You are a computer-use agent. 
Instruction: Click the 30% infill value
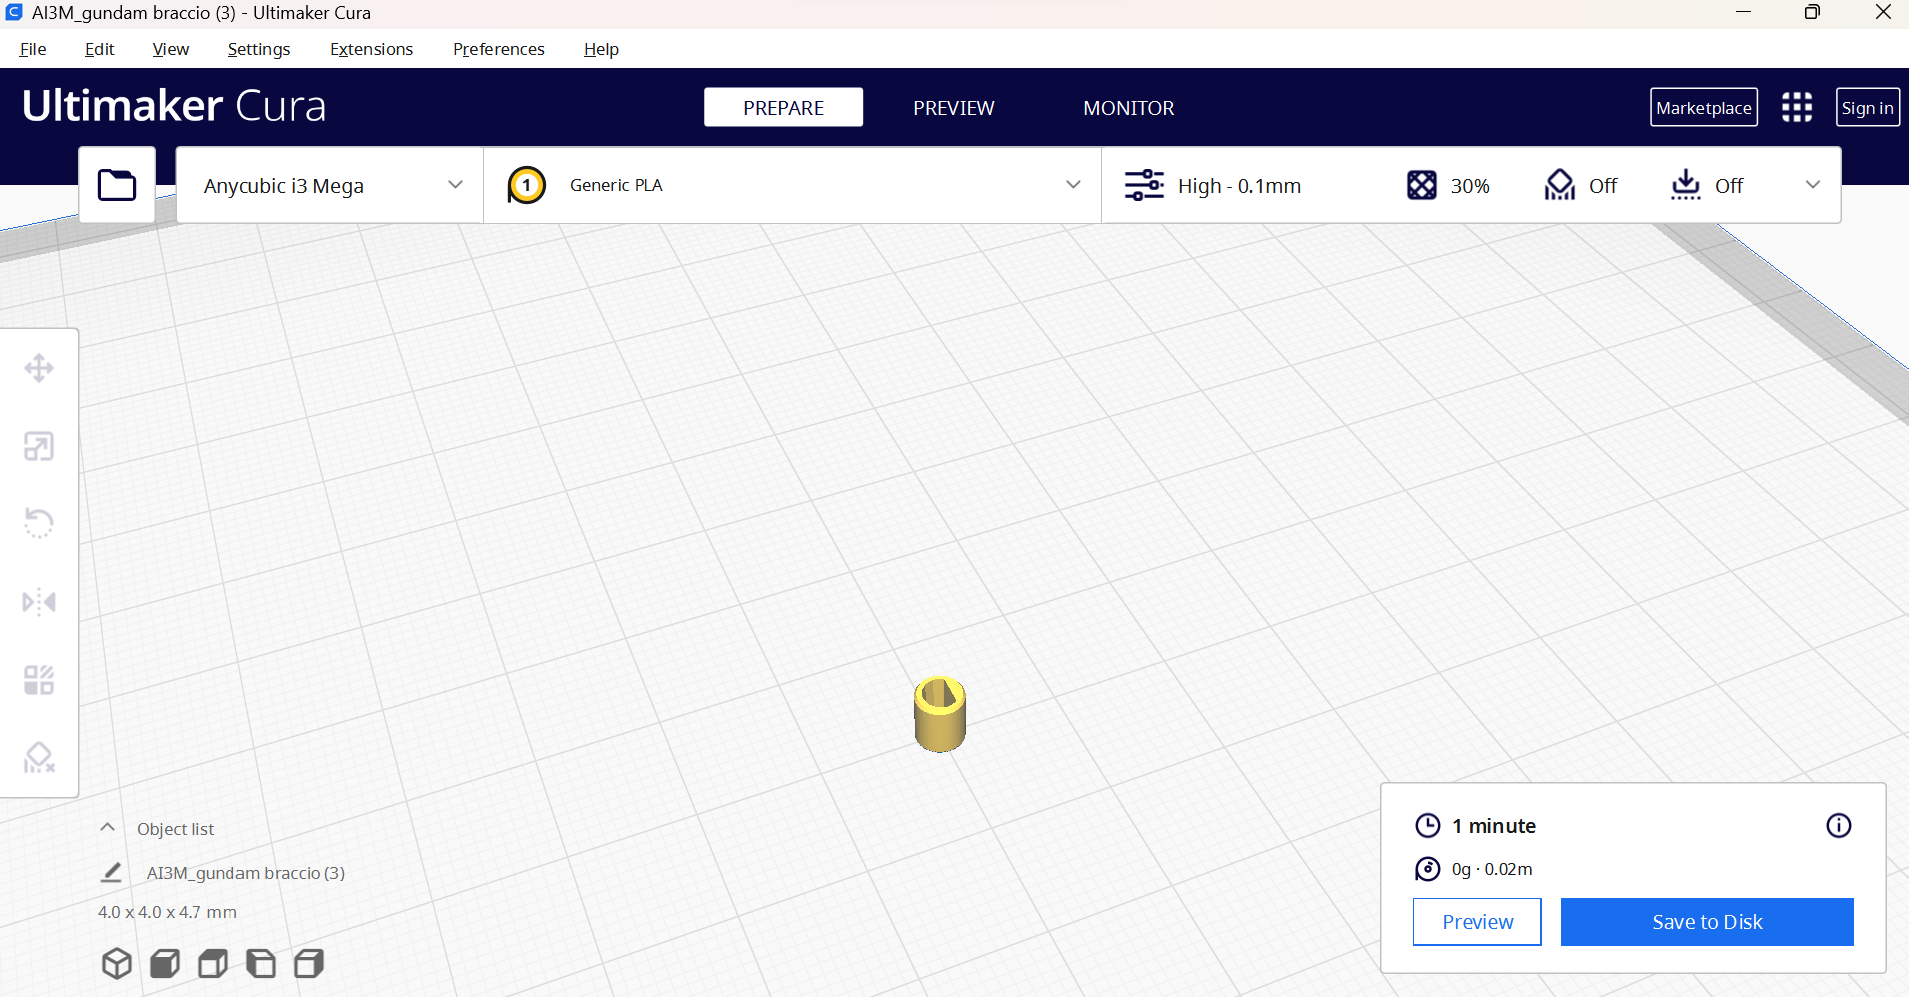[1470, 185]
